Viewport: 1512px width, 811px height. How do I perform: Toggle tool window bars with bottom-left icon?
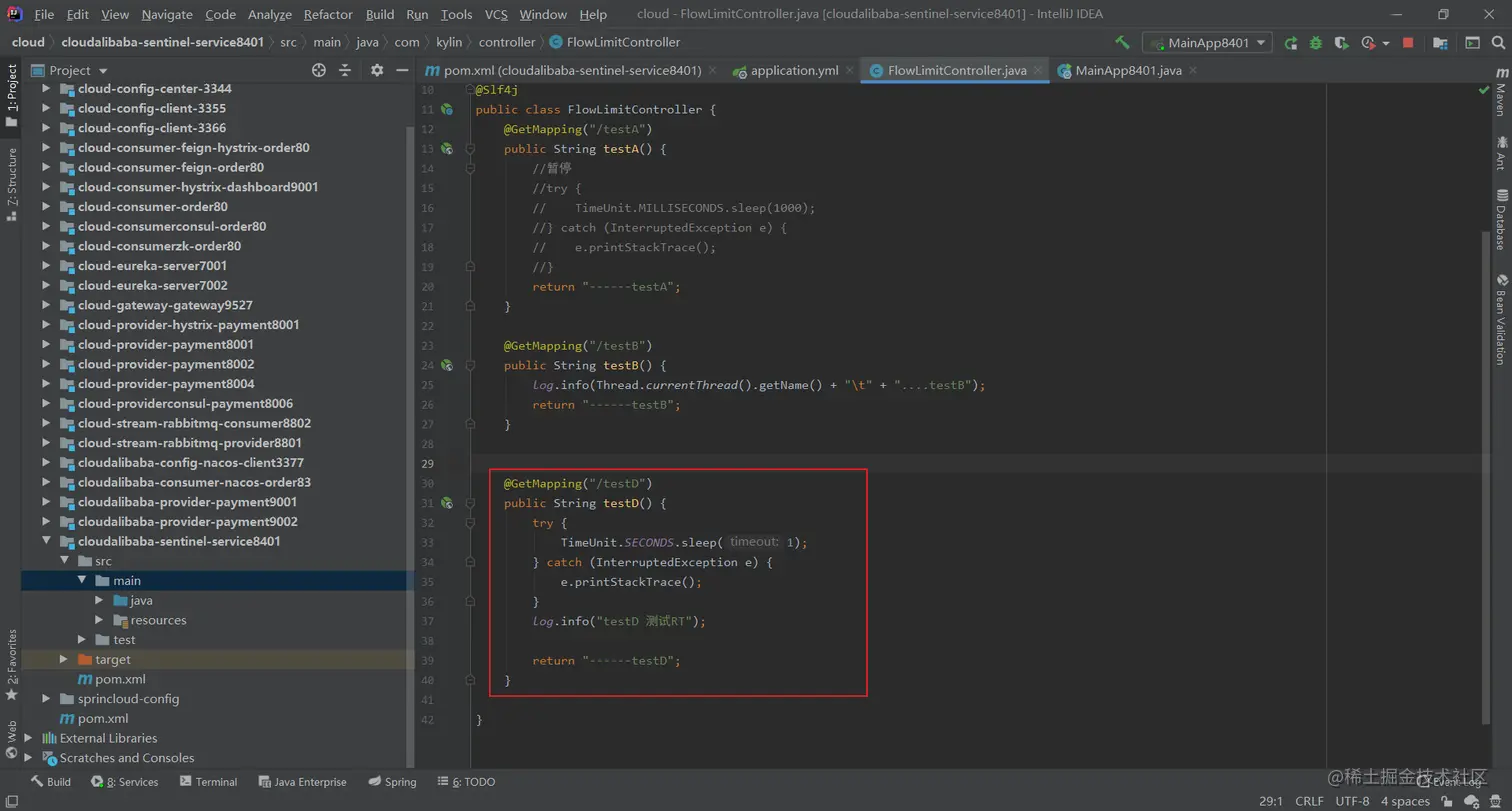(x=10, y=801)
